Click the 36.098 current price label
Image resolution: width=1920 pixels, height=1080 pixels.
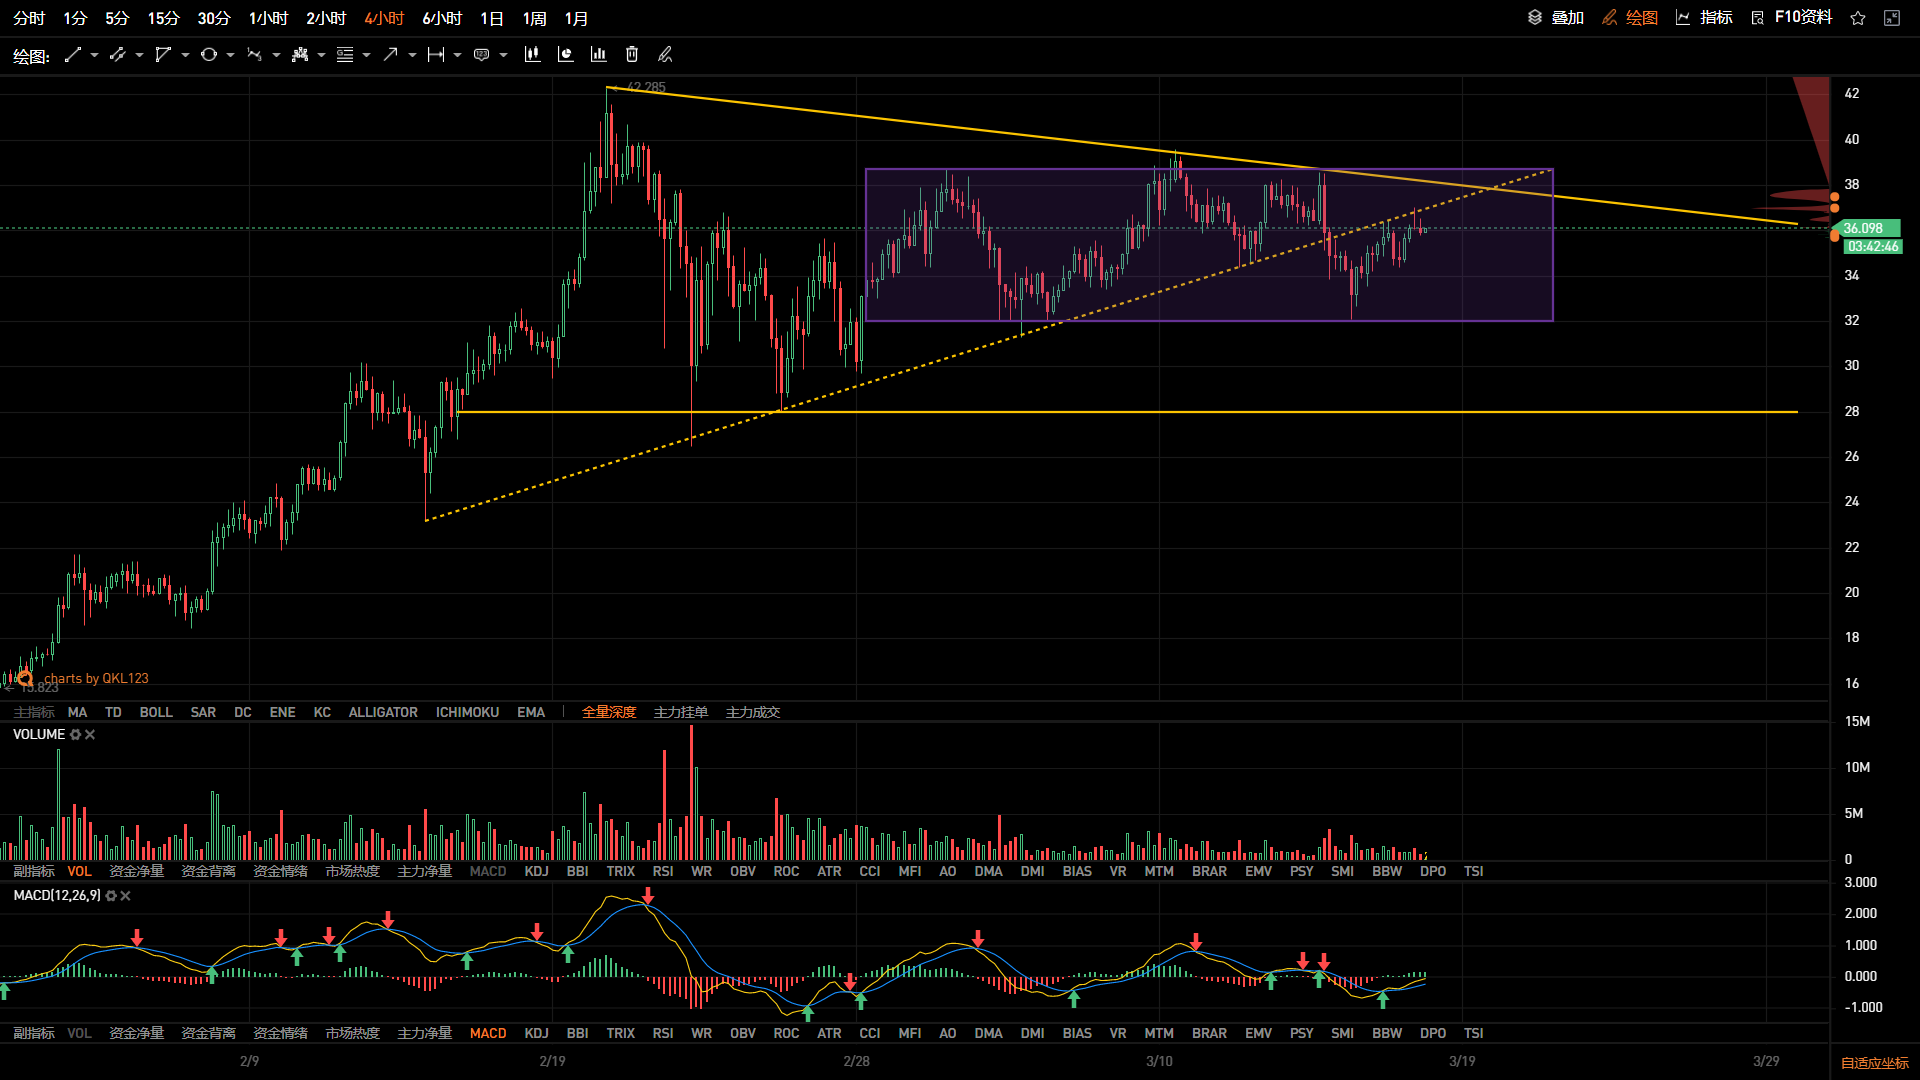coord(1863,228)
